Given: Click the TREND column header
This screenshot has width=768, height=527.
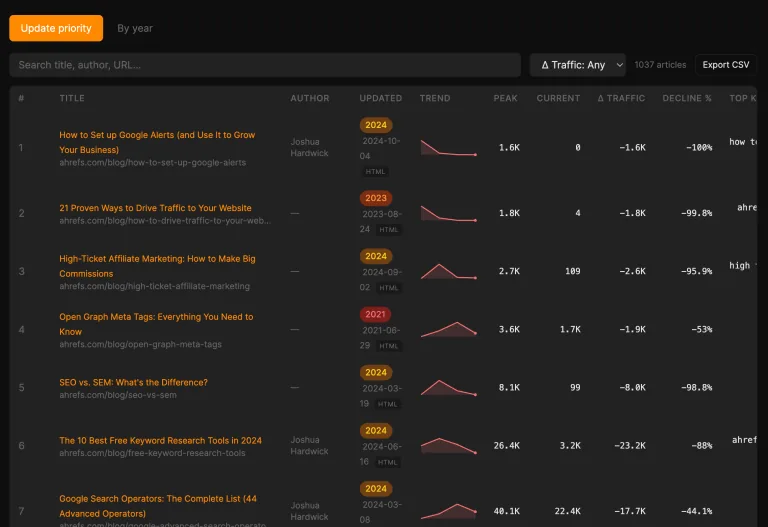Looking at the screenshot, I should point(435,98).
